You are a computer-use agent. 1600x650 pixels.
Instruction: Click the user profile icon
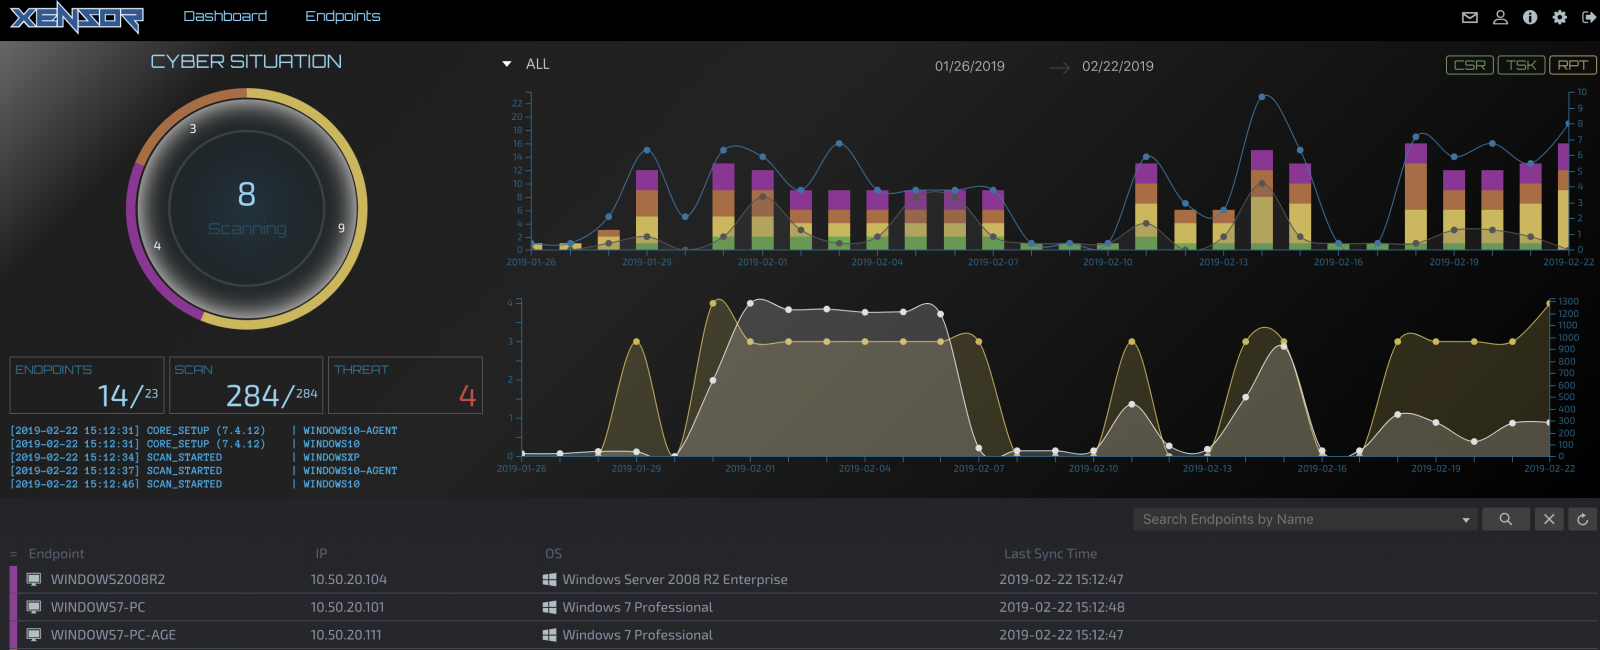1500,17
